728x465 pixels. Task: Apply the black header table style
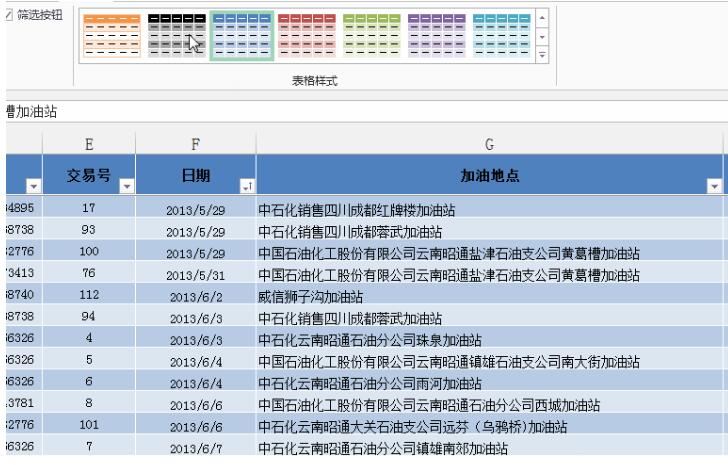(175, 33)
